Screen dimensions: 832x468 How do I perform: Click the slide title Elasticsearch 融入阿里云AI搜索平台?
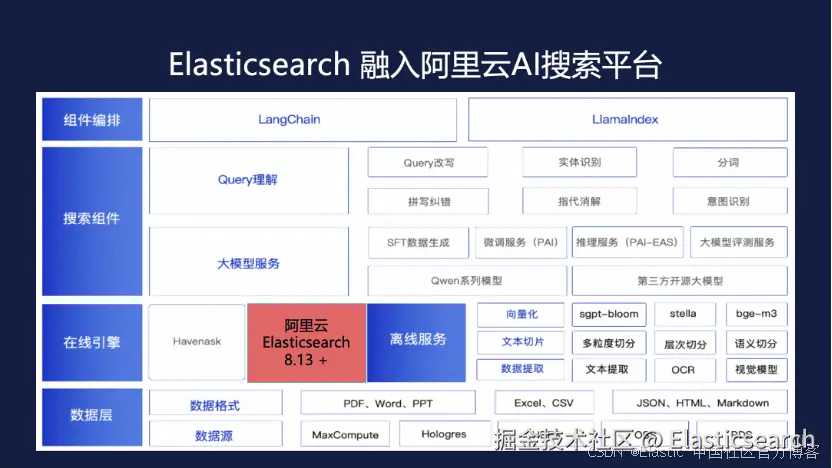click(x=415, y=65)
